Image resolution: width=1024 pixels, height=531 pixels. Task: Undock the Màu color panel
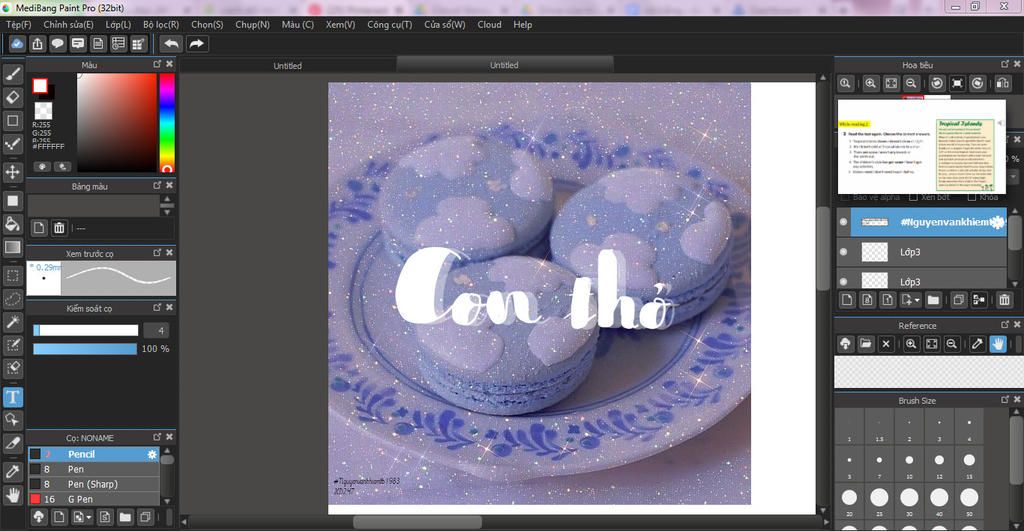pyautogui.click(x=157, y=64)
